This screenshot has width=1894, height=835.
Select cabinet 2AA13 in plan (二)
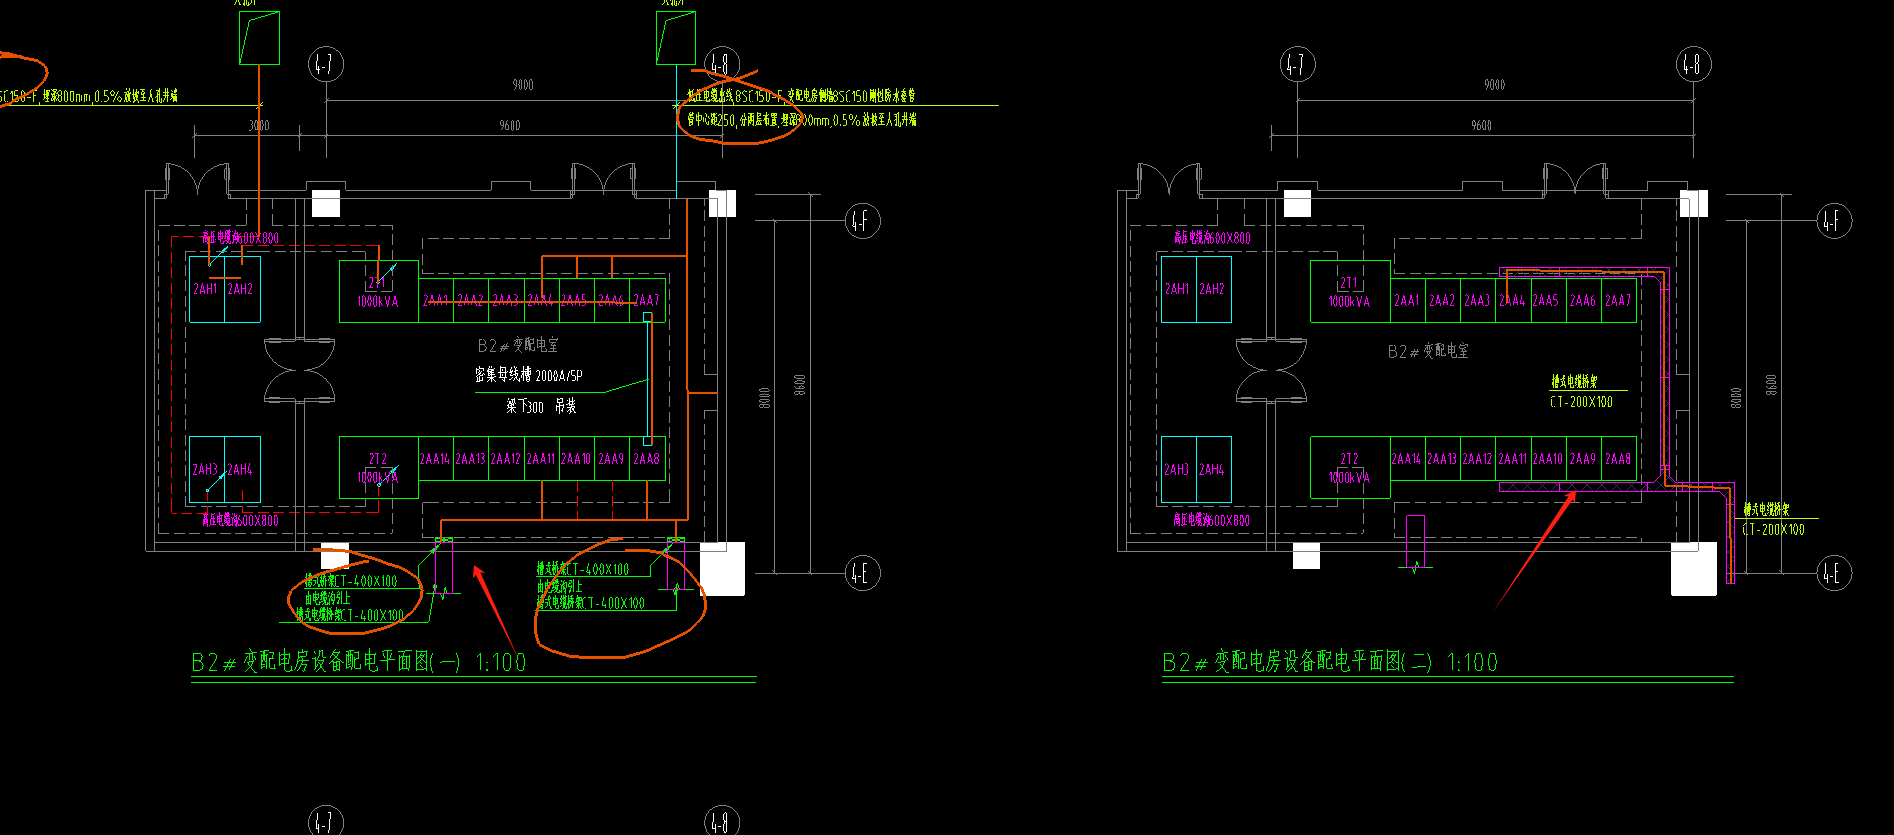[x=1442, y=459]
